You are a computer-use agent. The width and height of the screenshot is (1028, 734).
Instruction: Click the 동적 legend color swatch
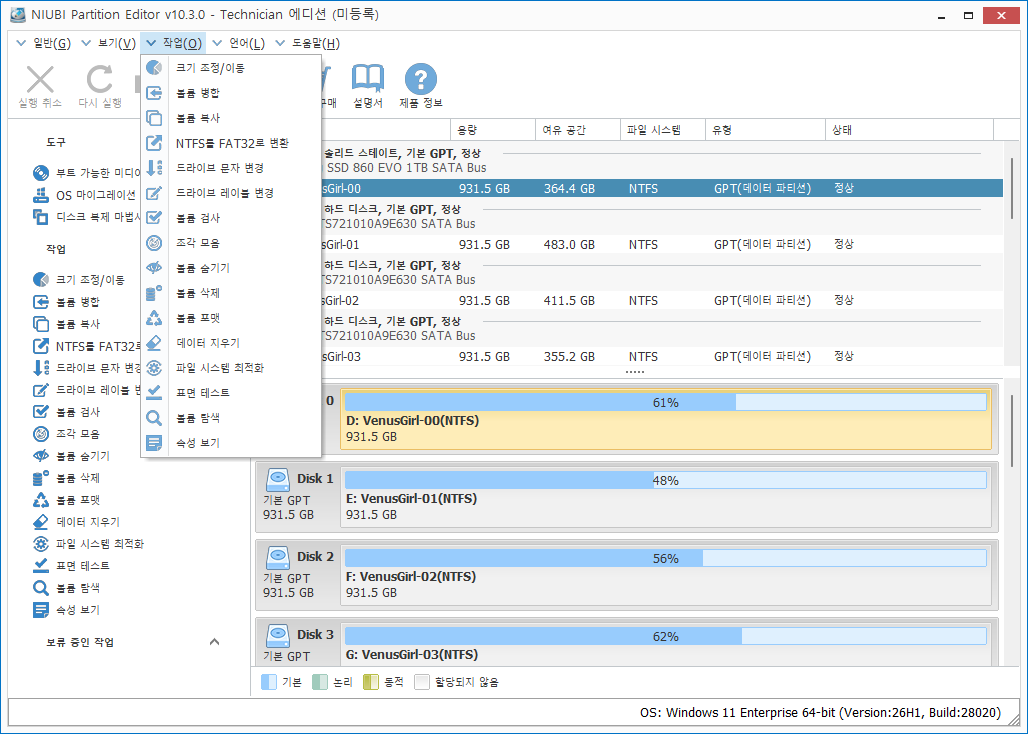coord(371,682)
